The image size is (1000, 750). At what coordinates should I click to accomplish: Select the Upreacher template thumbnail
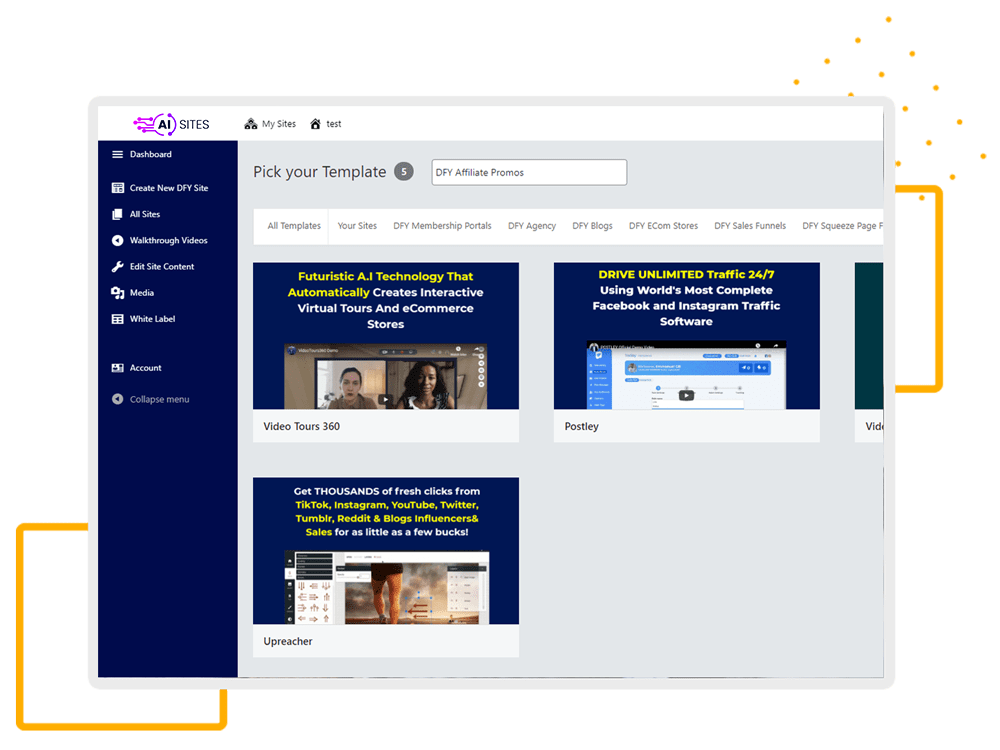coord(386,550)
